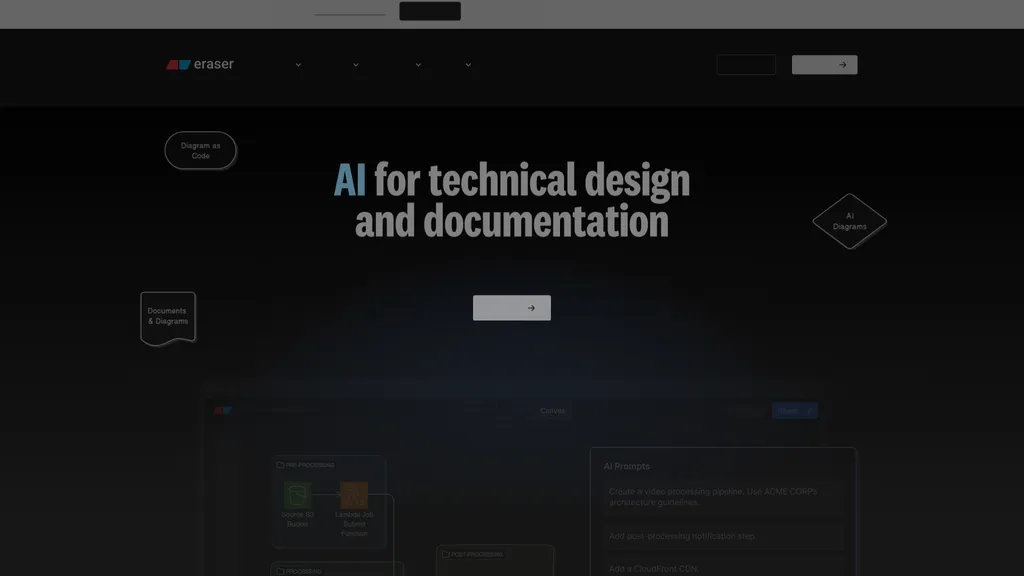Image resolution: width=1024 pixels, height=576 pixels.
Task: Select the Lambda Job Submit Function icon
Action: [354, 495]
